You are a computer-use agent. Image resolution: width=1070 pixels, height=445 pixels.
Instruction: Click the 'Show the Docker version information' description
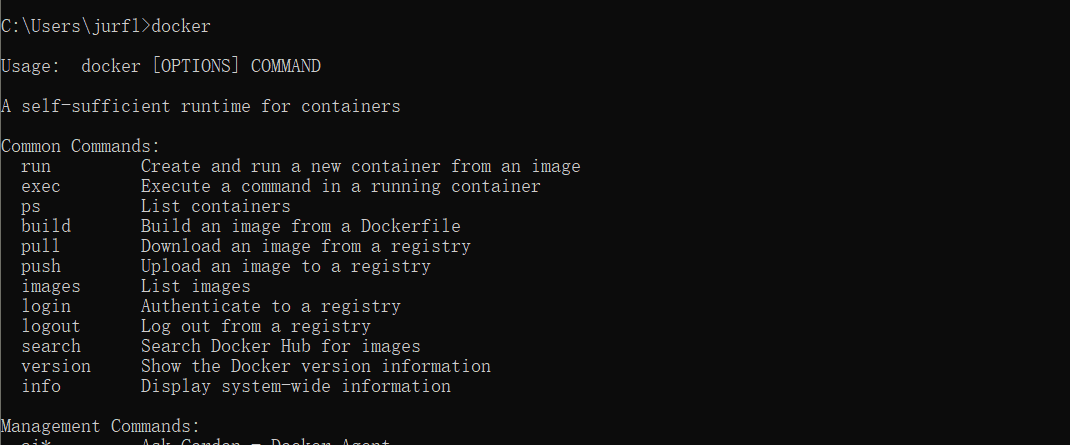click(x=315, y=366)
